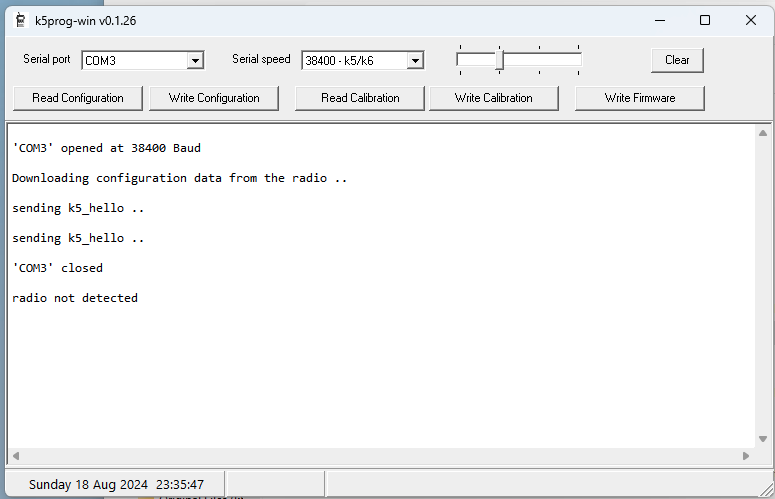Image resolution: width=775 pixels, height=499 pixels.
Task: Click the date and time in status bar
Action: [x=116, y=485]
